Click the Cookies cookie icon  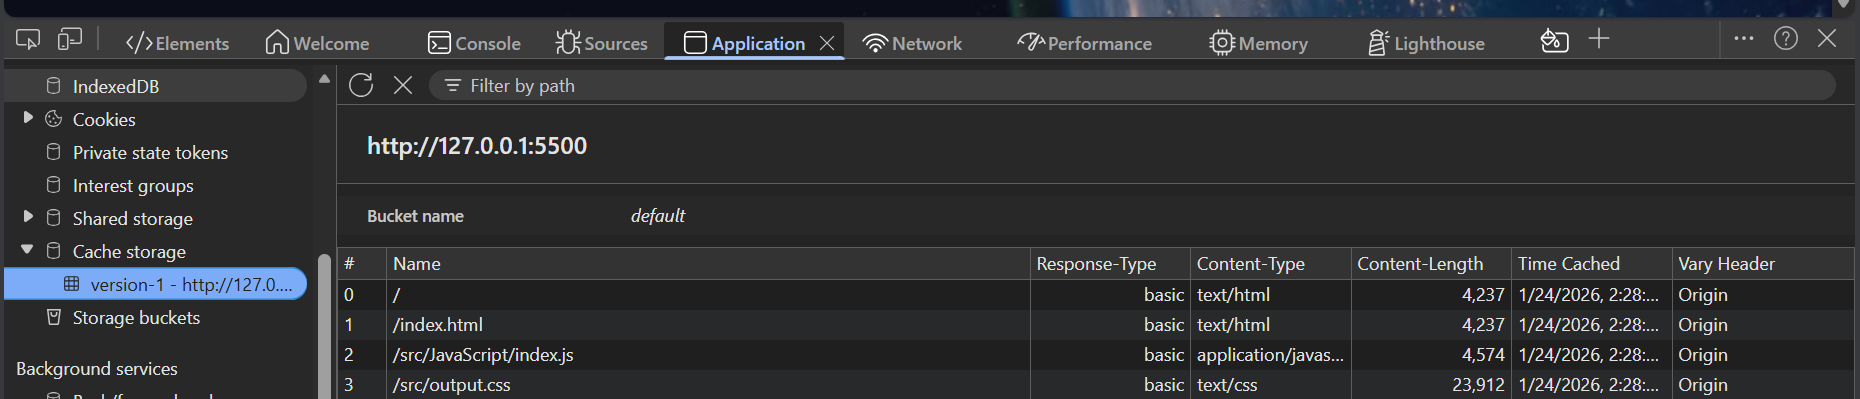coord(54,118)
